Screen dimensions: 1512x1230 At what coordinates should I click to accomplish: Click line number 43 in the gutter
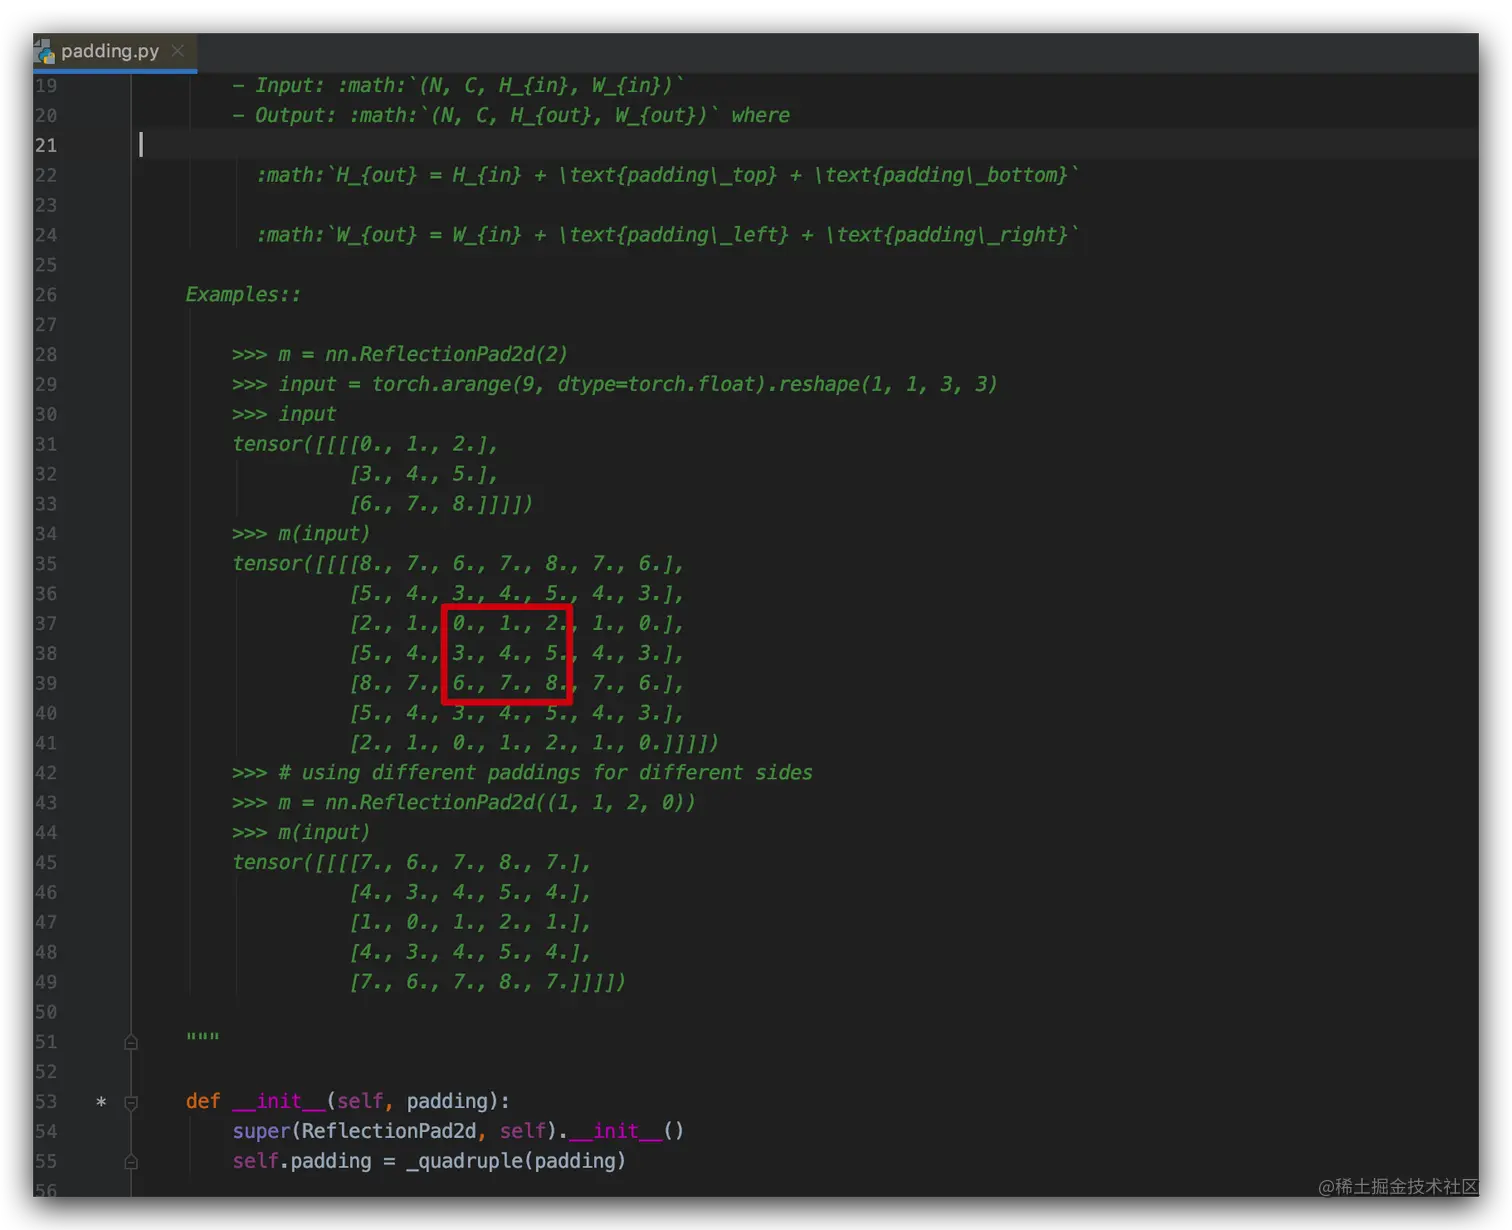(46, 802)
